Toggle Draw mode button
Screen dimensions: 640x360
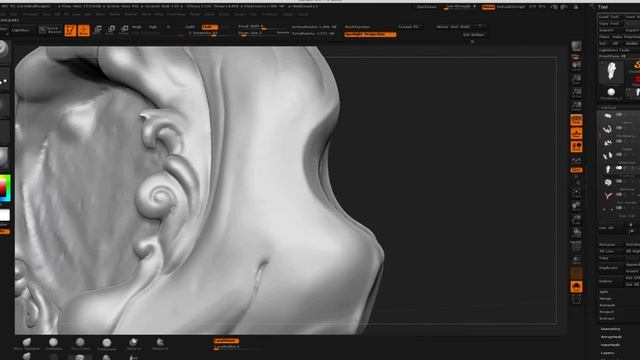(x=84, y=30)
